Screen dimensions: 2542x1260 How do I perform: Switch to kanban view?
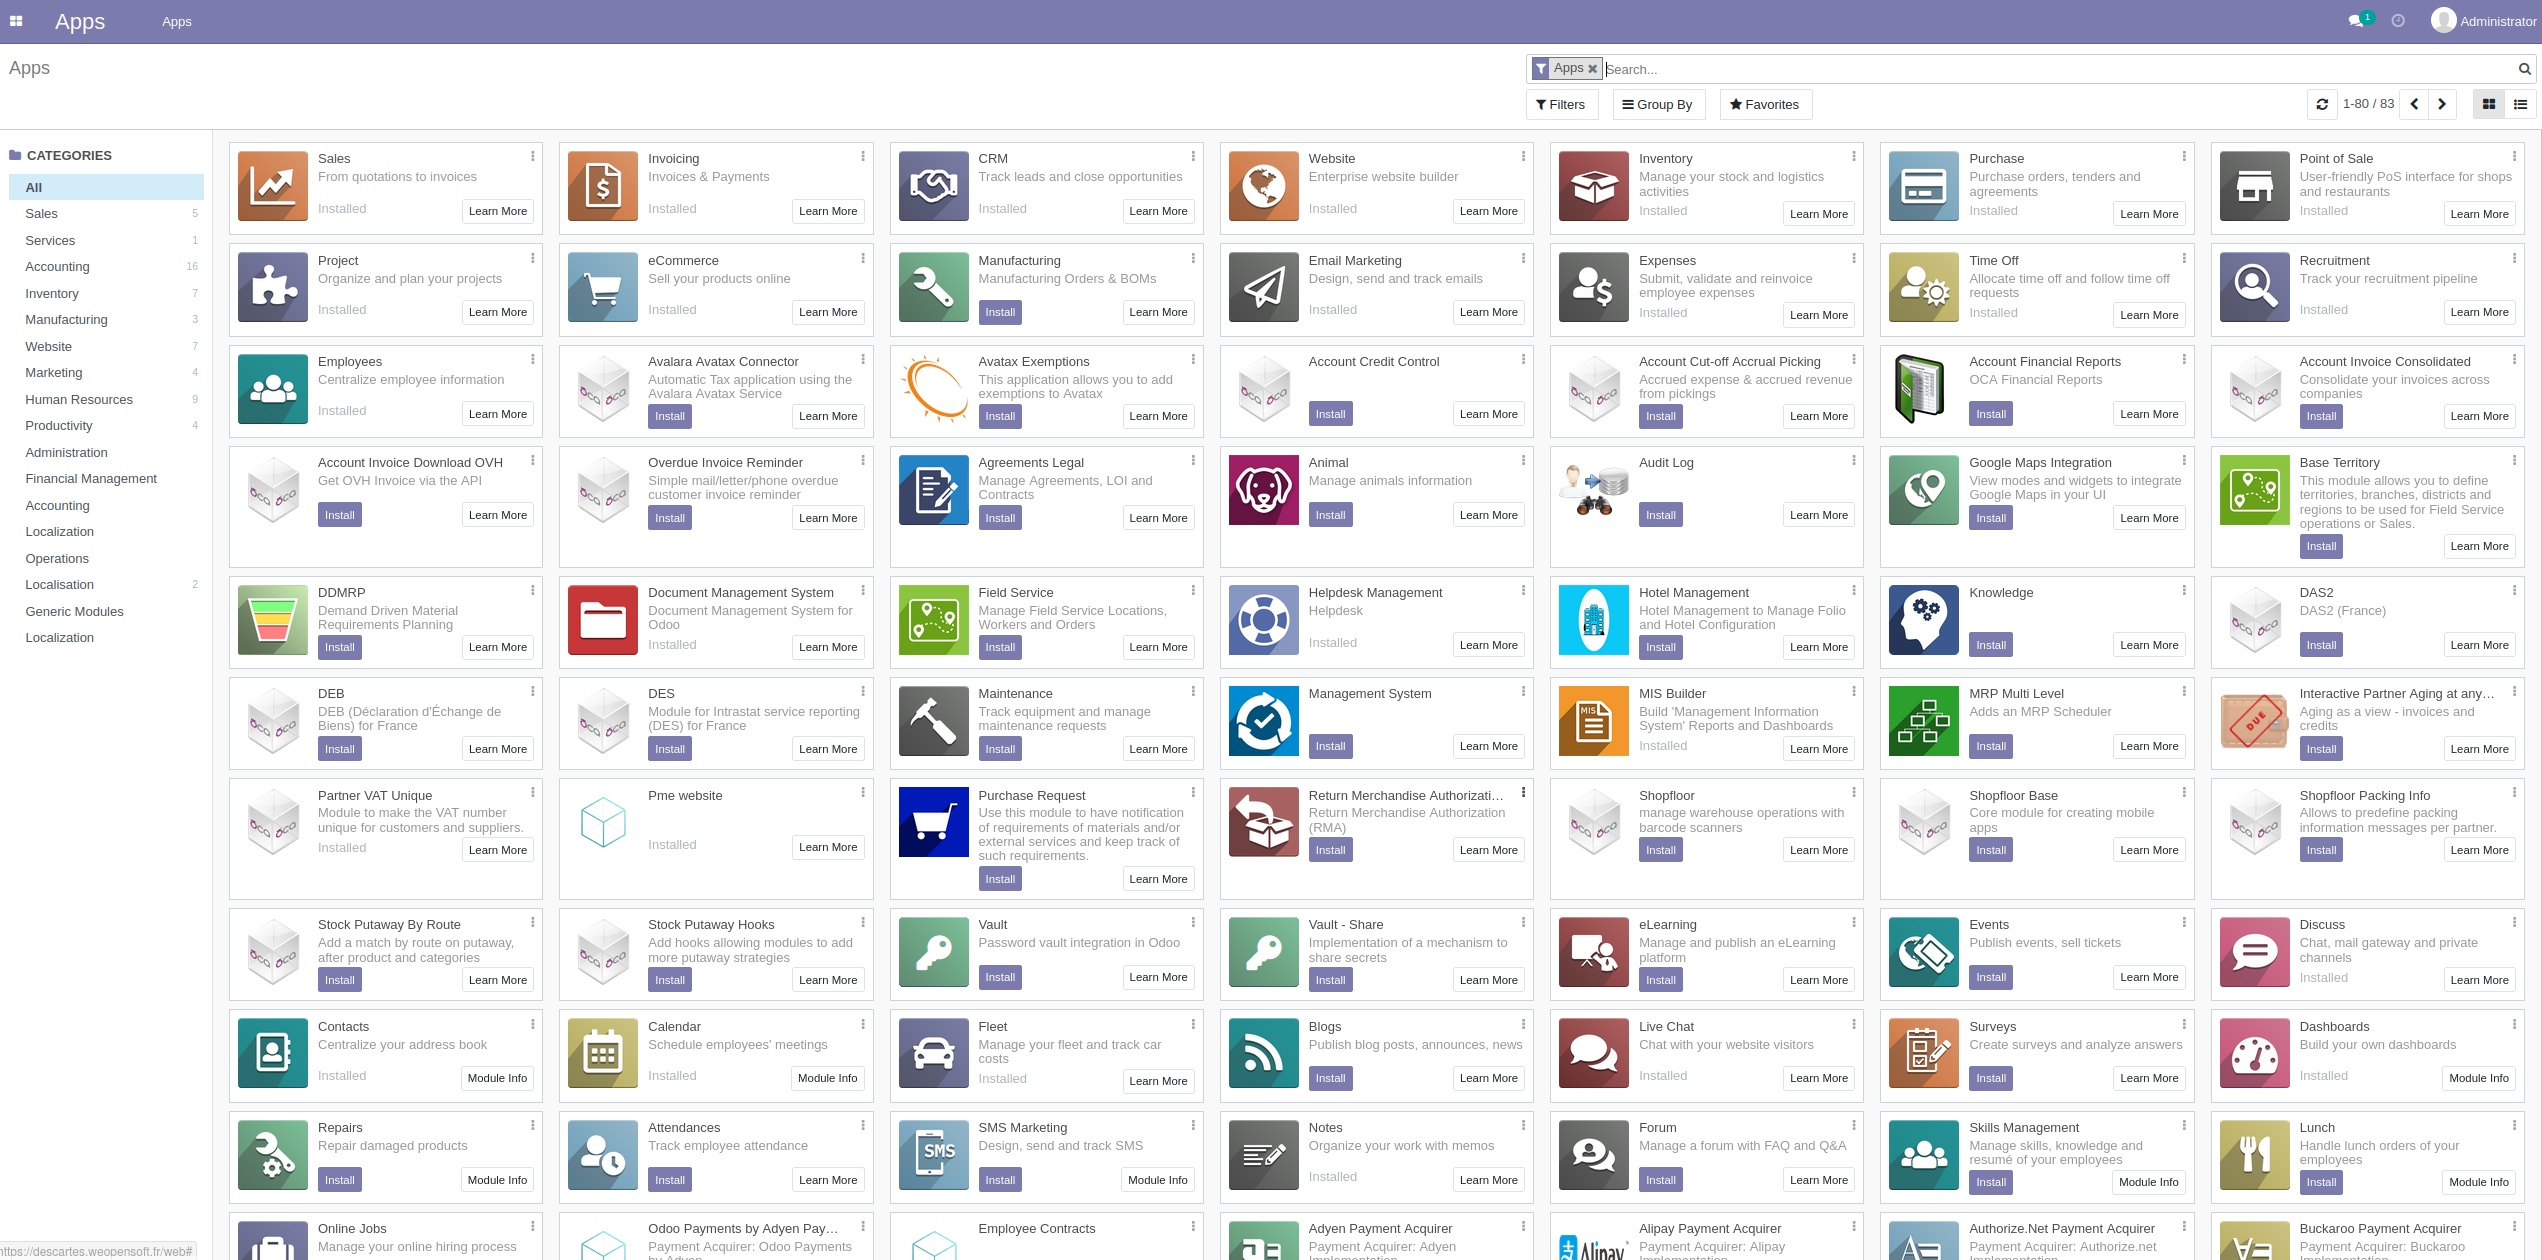click(x=2489, y=104)
